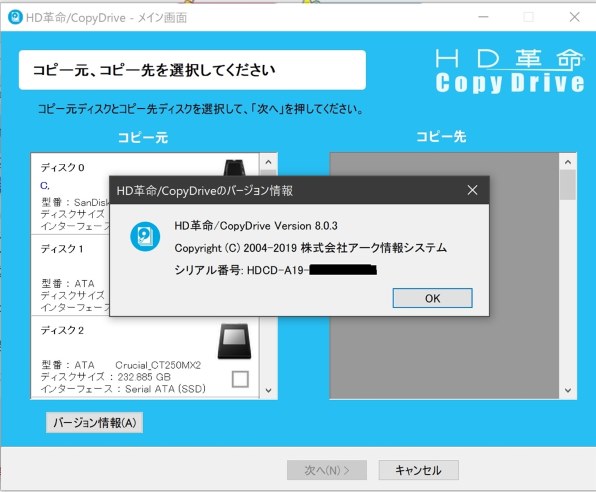
Task: Minimize the main window
Action: pyautogui.click(x=483, y=17)
